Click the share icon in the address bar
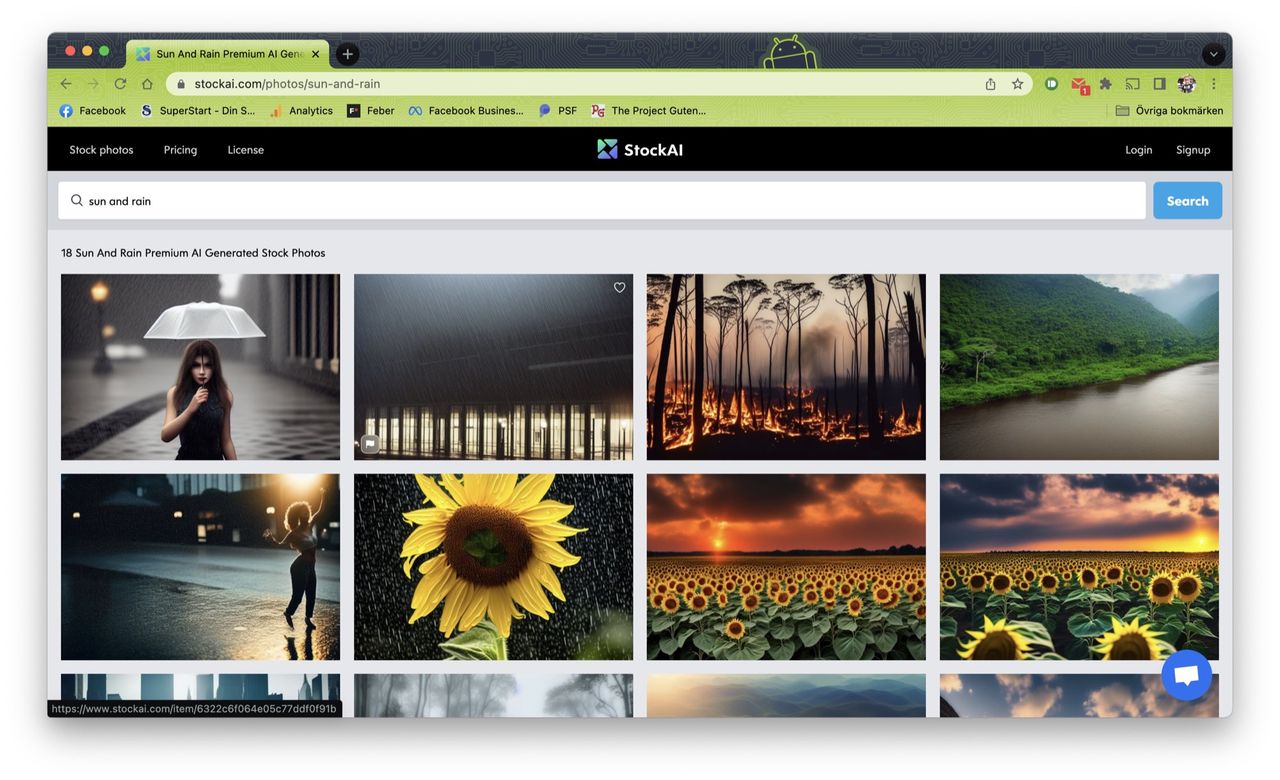 [x=990, y=84]
